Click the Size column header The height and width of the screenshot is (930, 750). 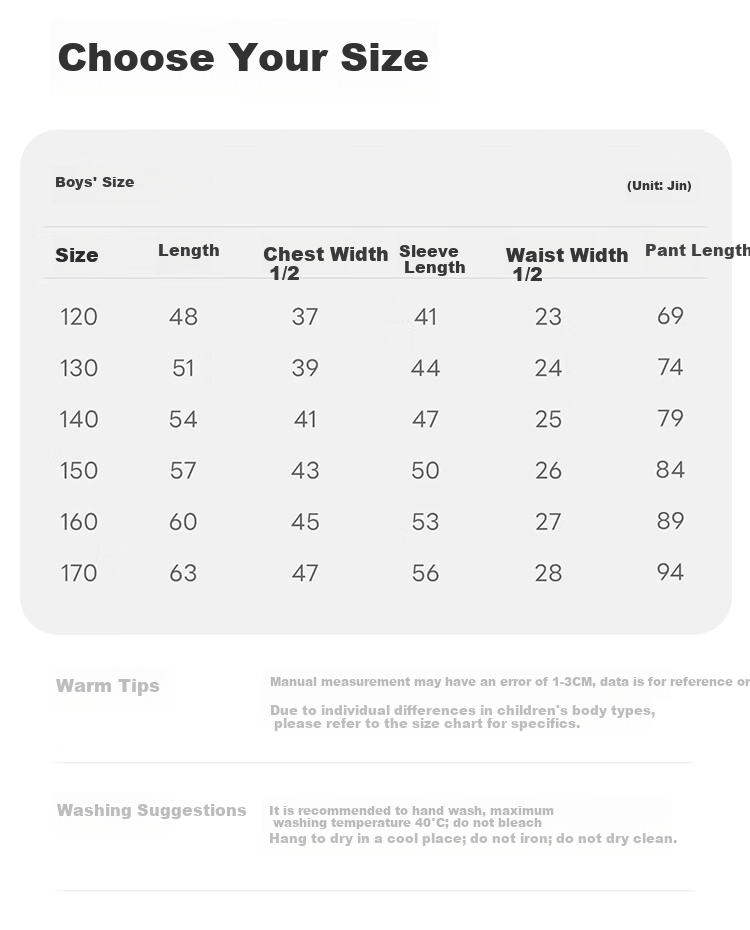click(76, 255)
